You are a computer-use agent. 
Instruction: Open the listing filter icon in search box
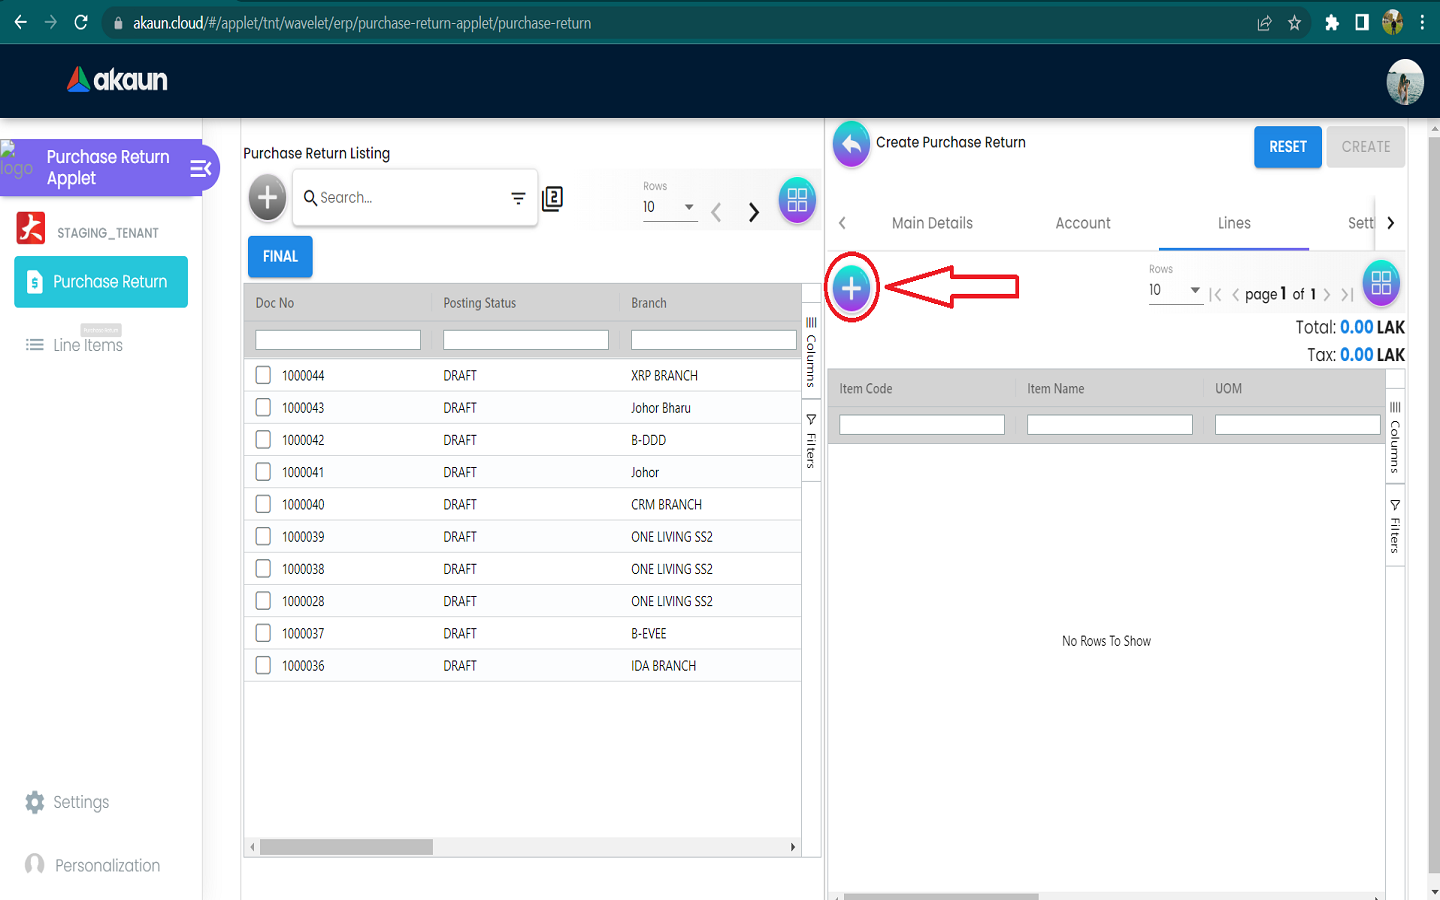pos(518,198)
